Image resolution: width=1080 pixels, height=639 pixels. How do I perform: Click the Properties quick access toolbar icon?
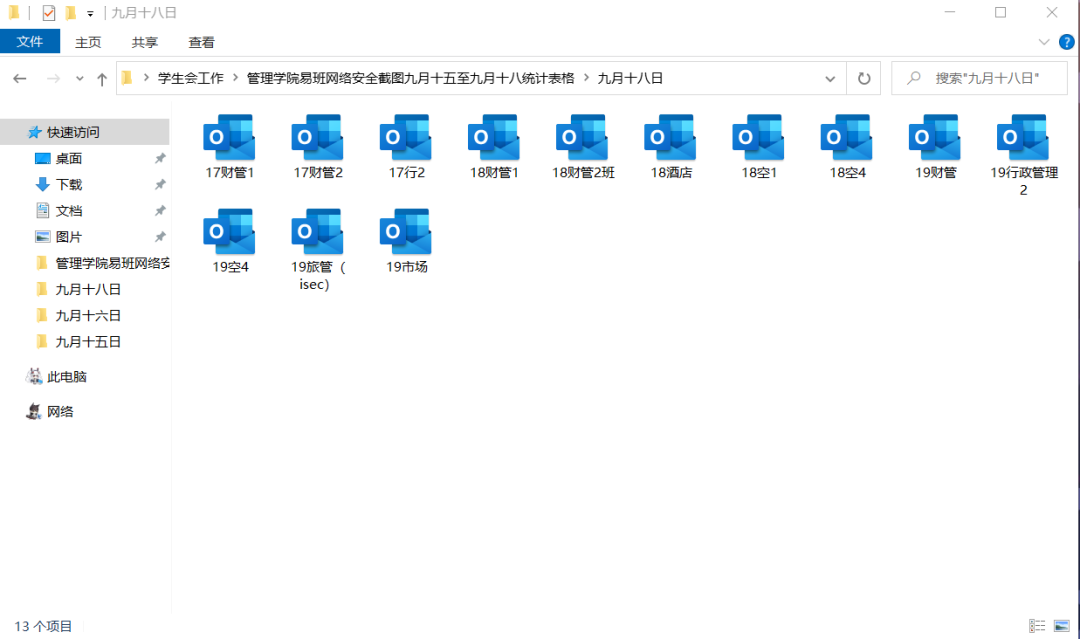(x=48, y=12)
